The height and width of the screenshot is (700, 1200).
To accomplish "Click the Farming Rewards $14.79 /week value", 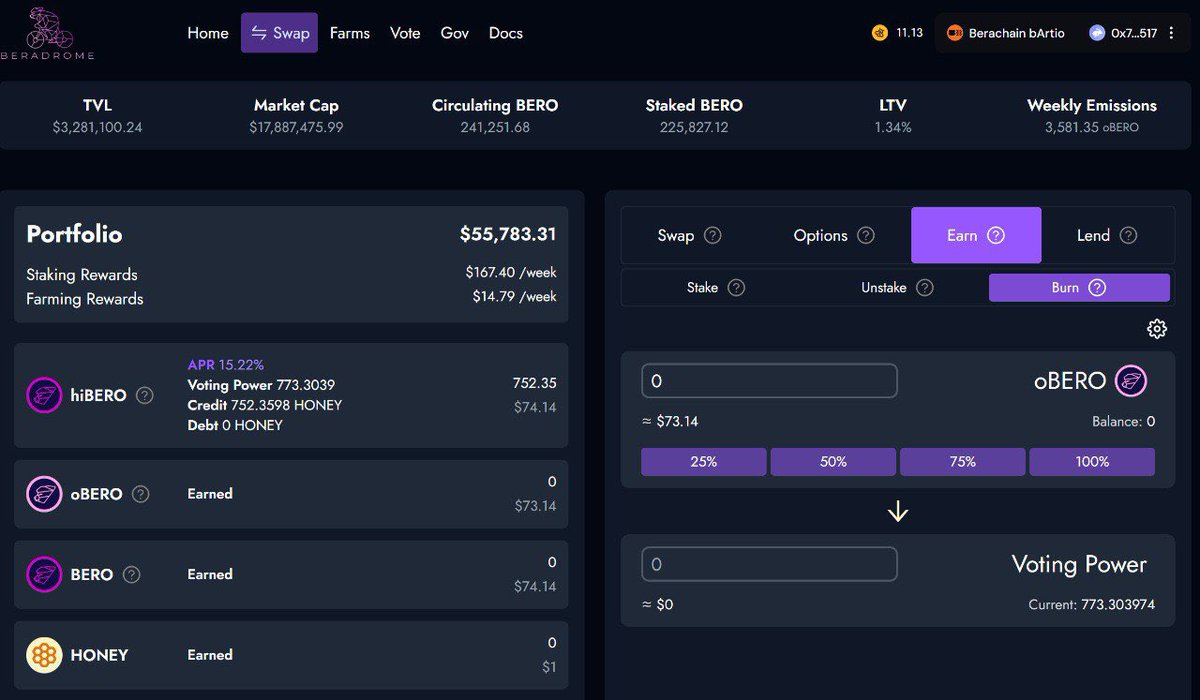I will coord(515,296).
